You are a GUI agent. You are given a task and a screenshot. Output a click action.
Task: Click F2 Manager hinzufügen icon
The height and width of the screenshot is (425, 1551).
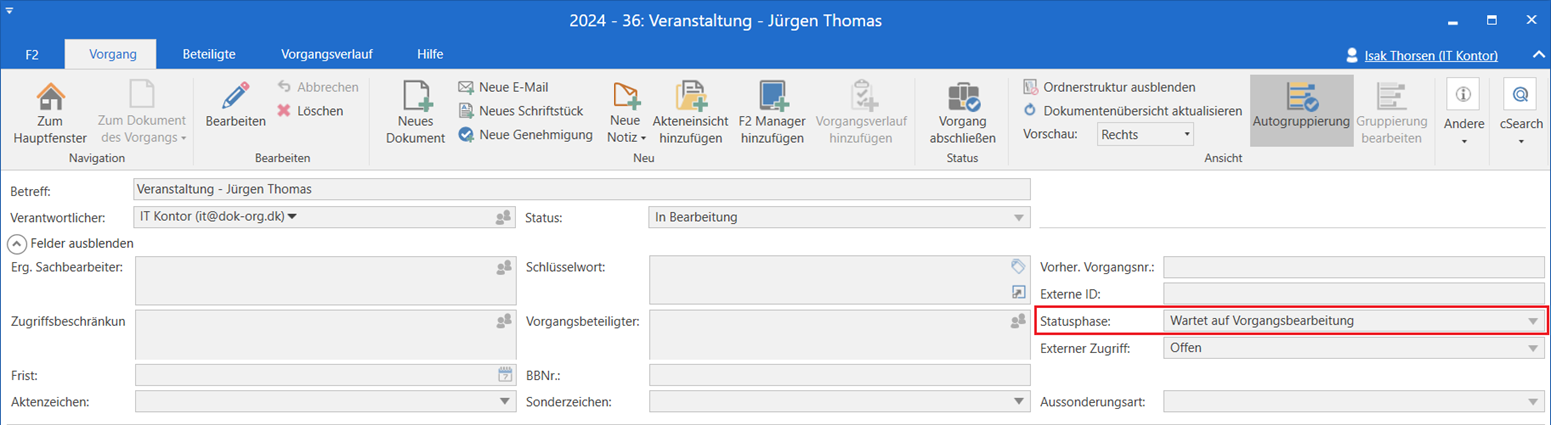[771, 98]
